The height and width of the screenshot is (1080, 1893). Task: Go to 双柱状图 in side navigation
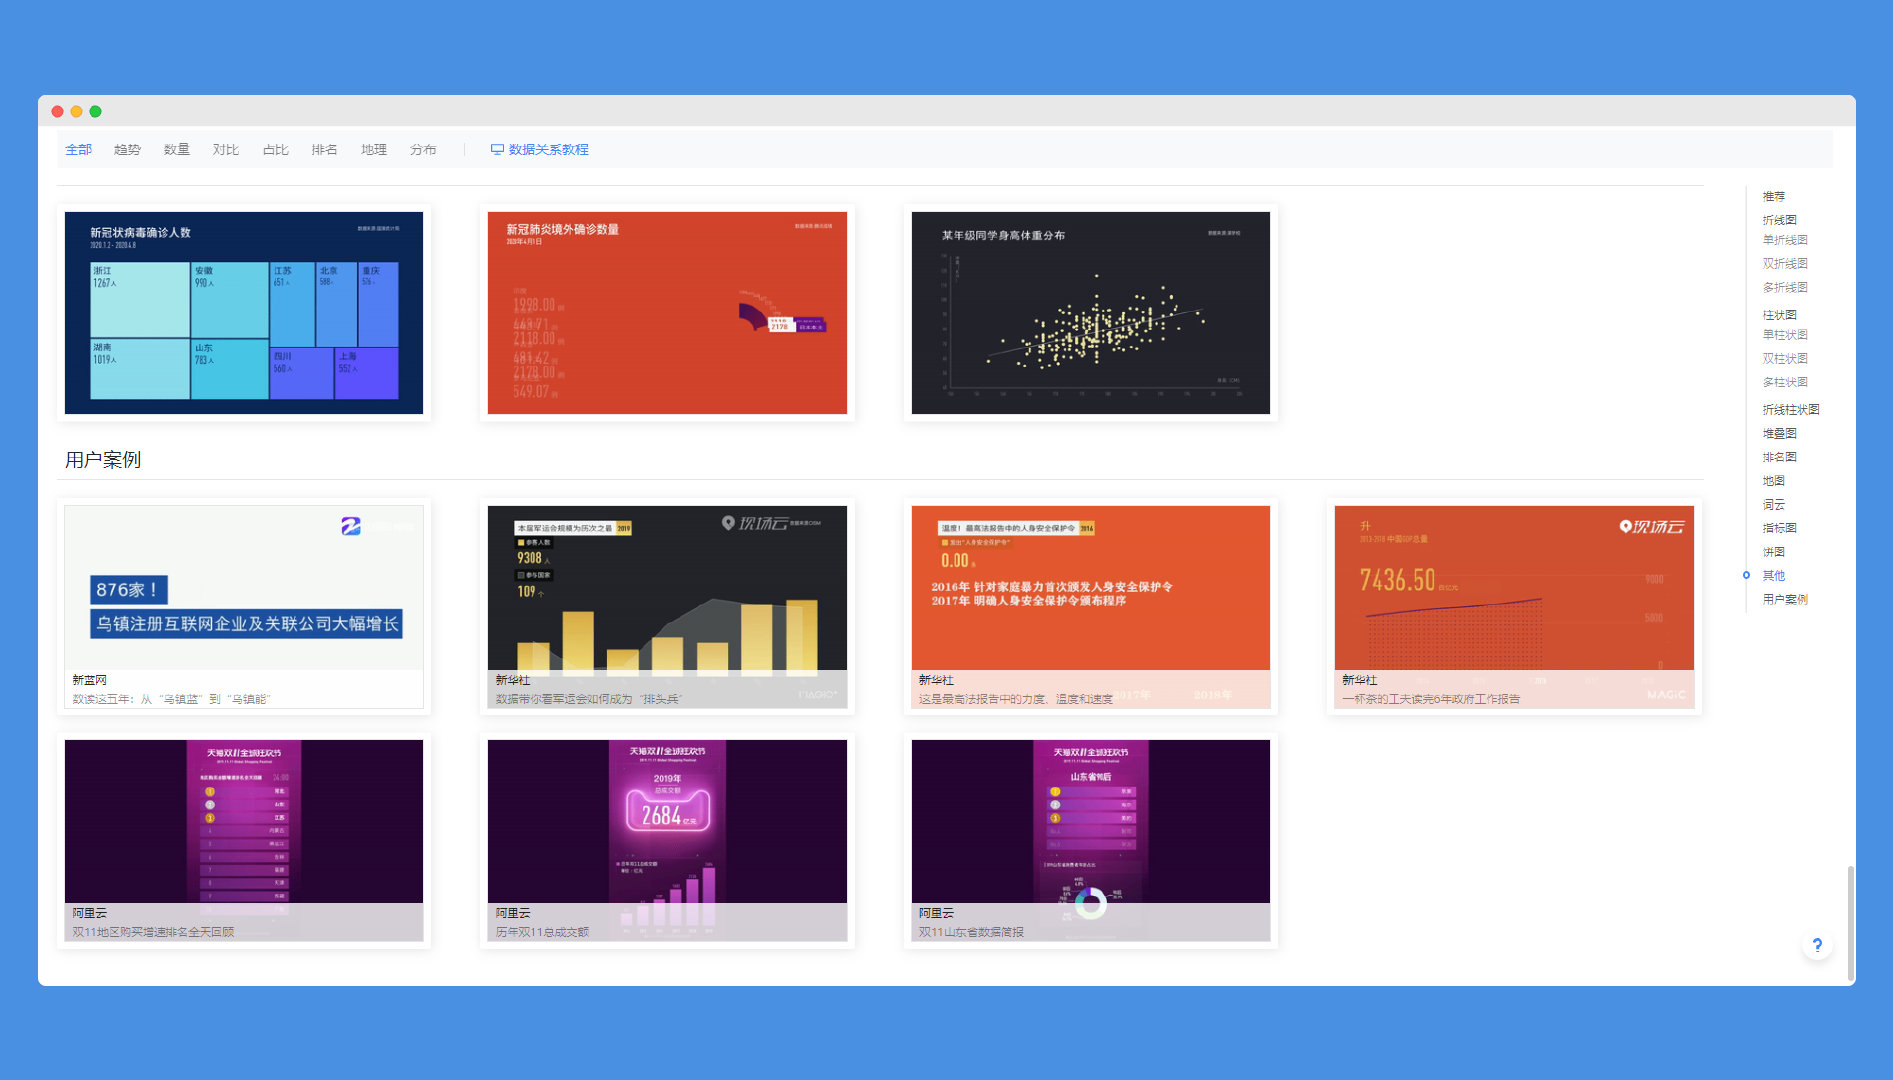1785,359
